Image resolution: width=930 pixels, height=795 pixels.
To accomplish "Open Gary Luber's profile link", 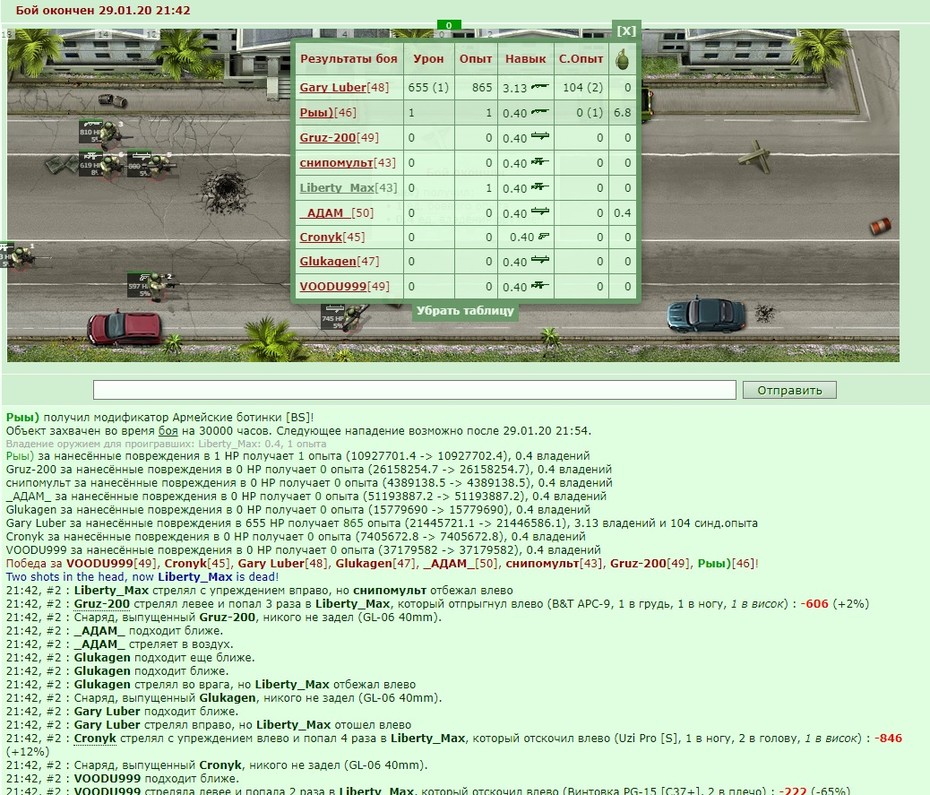I will pyautogui.click(x=333, y=87).
